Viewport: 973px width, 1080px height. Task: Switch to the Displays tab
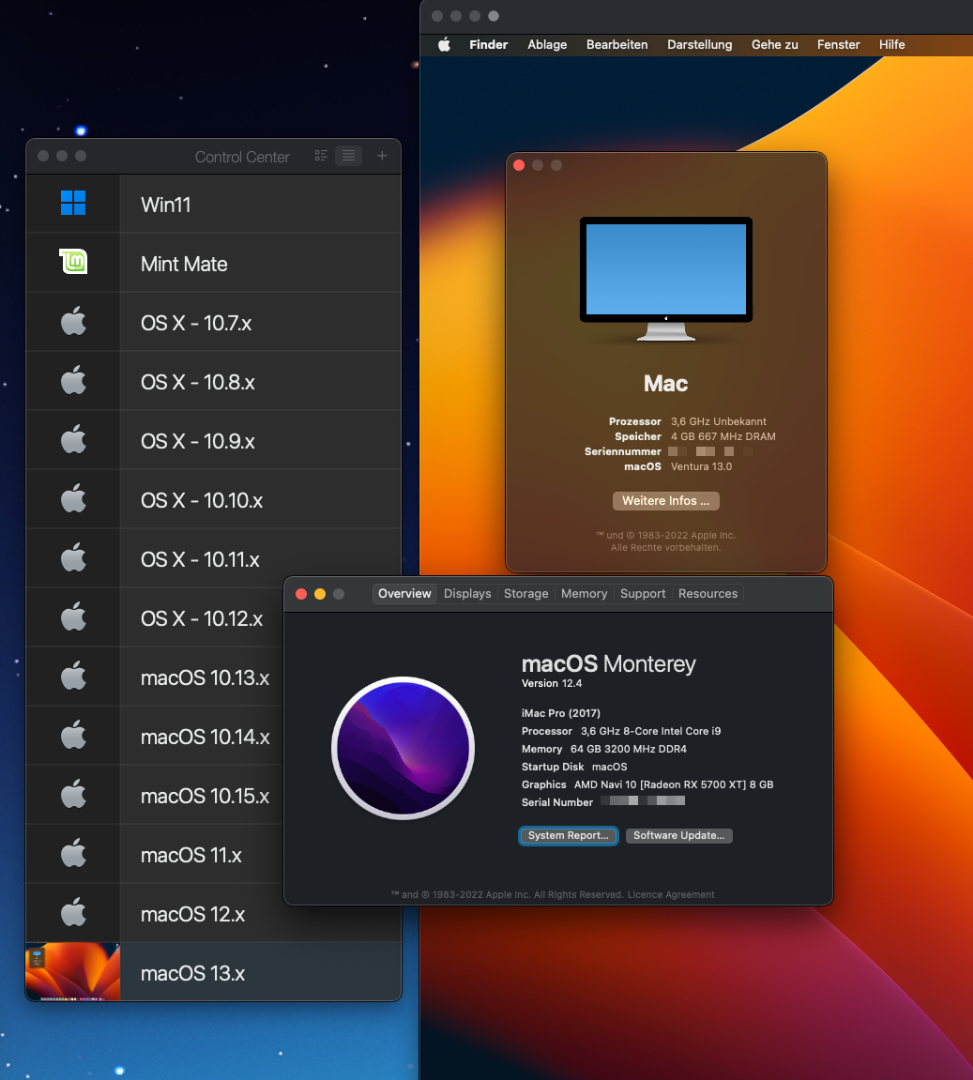467,594
